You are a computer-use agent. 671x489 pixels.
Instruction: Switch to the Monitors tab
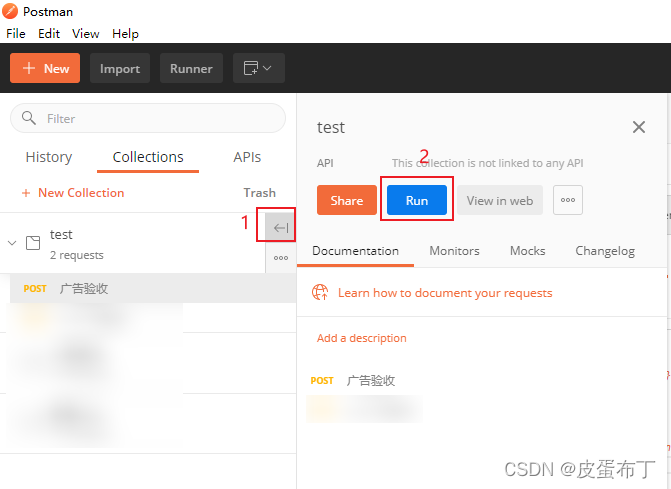[x=454, y=251]
